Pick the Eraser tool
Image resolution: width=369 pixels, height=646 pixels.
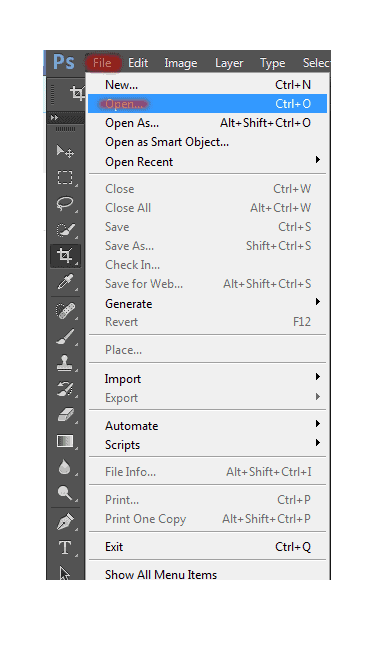click(x=65, y=415)
